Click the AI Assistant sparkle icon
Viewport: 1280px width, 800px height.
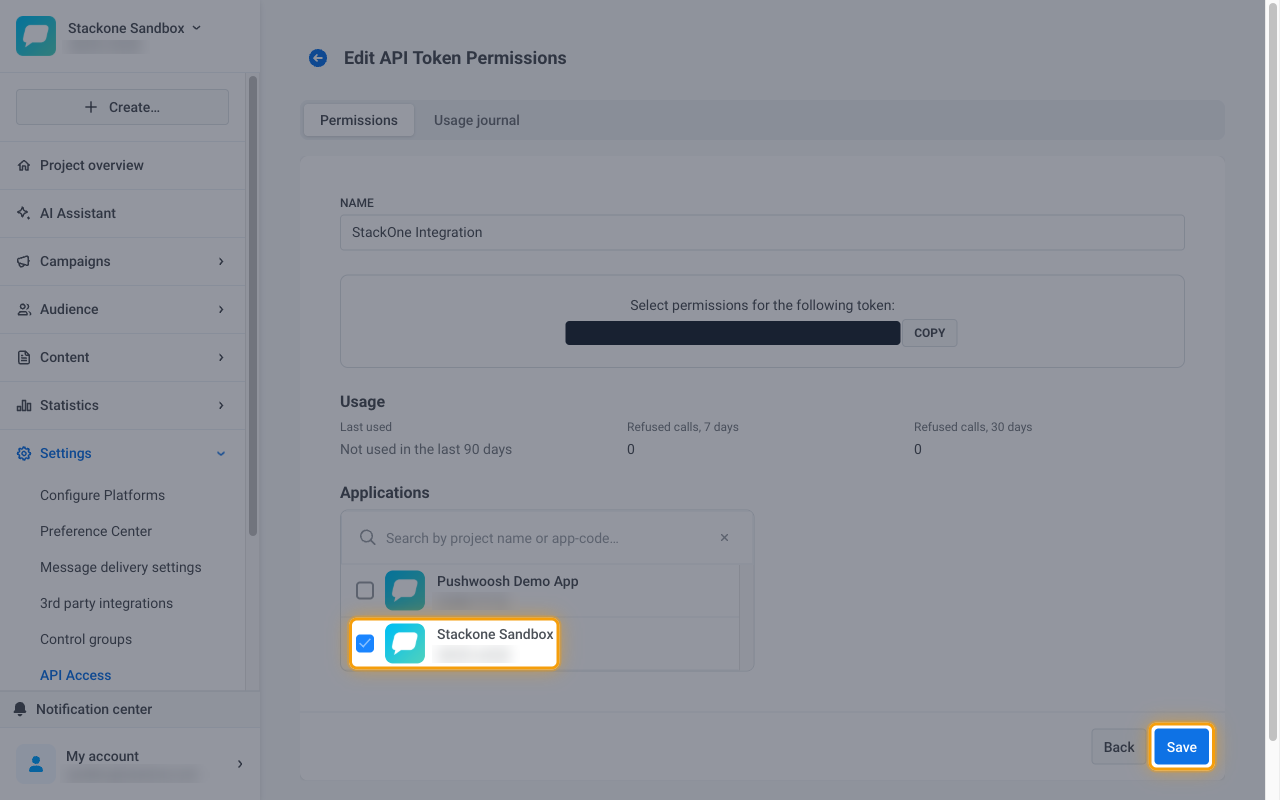pyautogui.click(x=24, y=213)
